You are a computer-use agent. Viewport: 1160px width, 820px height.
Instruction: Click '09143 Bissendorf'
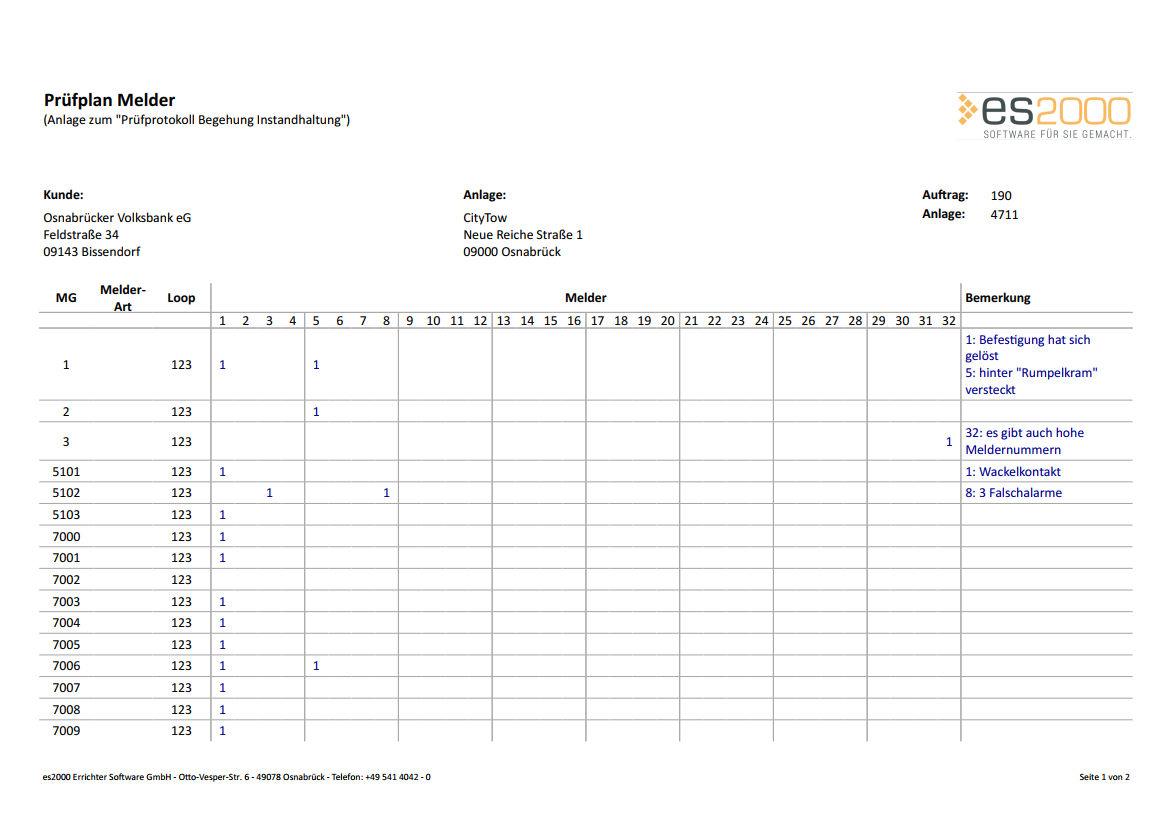[92, 252]
